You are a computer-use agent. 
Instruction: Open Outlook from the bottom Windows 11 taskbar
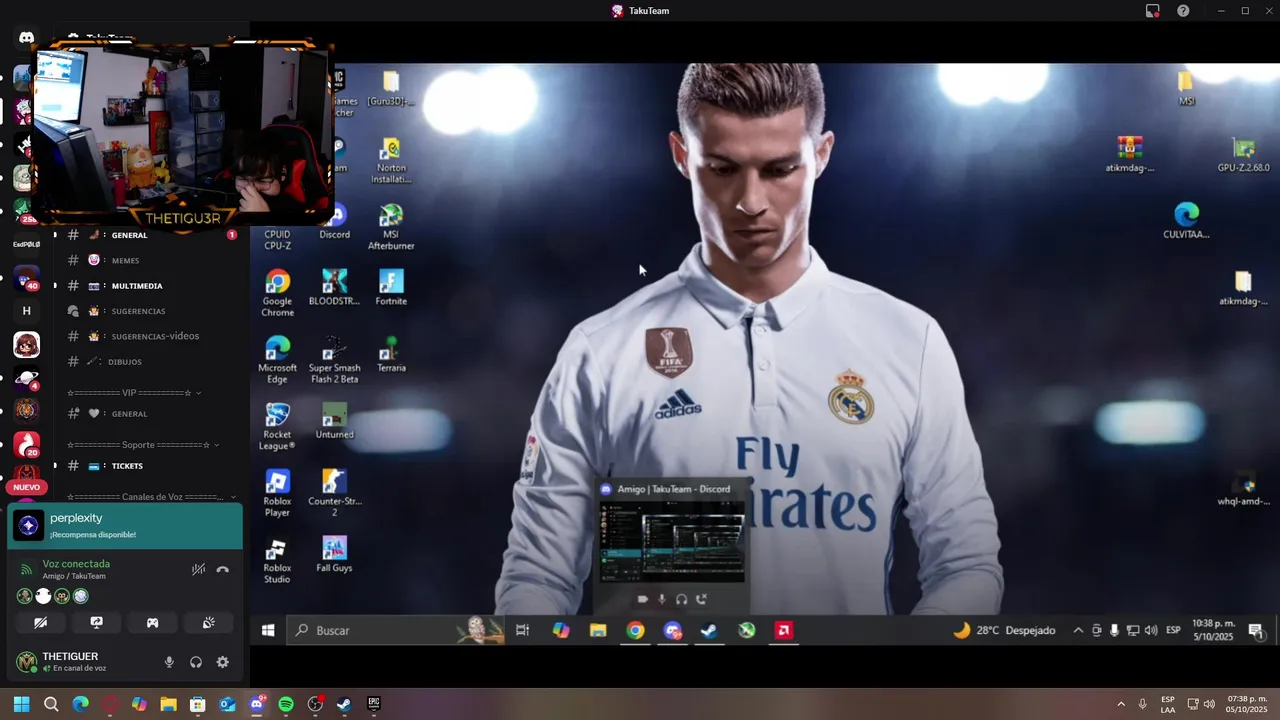[227, 704]
